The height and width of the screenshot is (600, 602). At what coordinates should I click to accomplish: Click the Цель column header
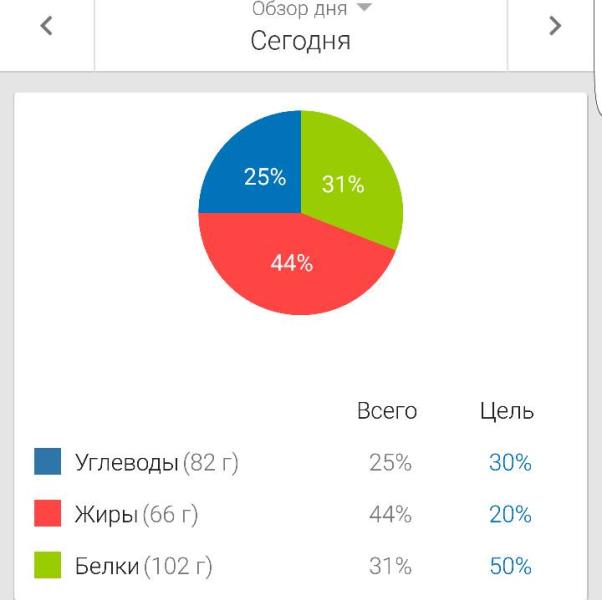coord(507,412)
